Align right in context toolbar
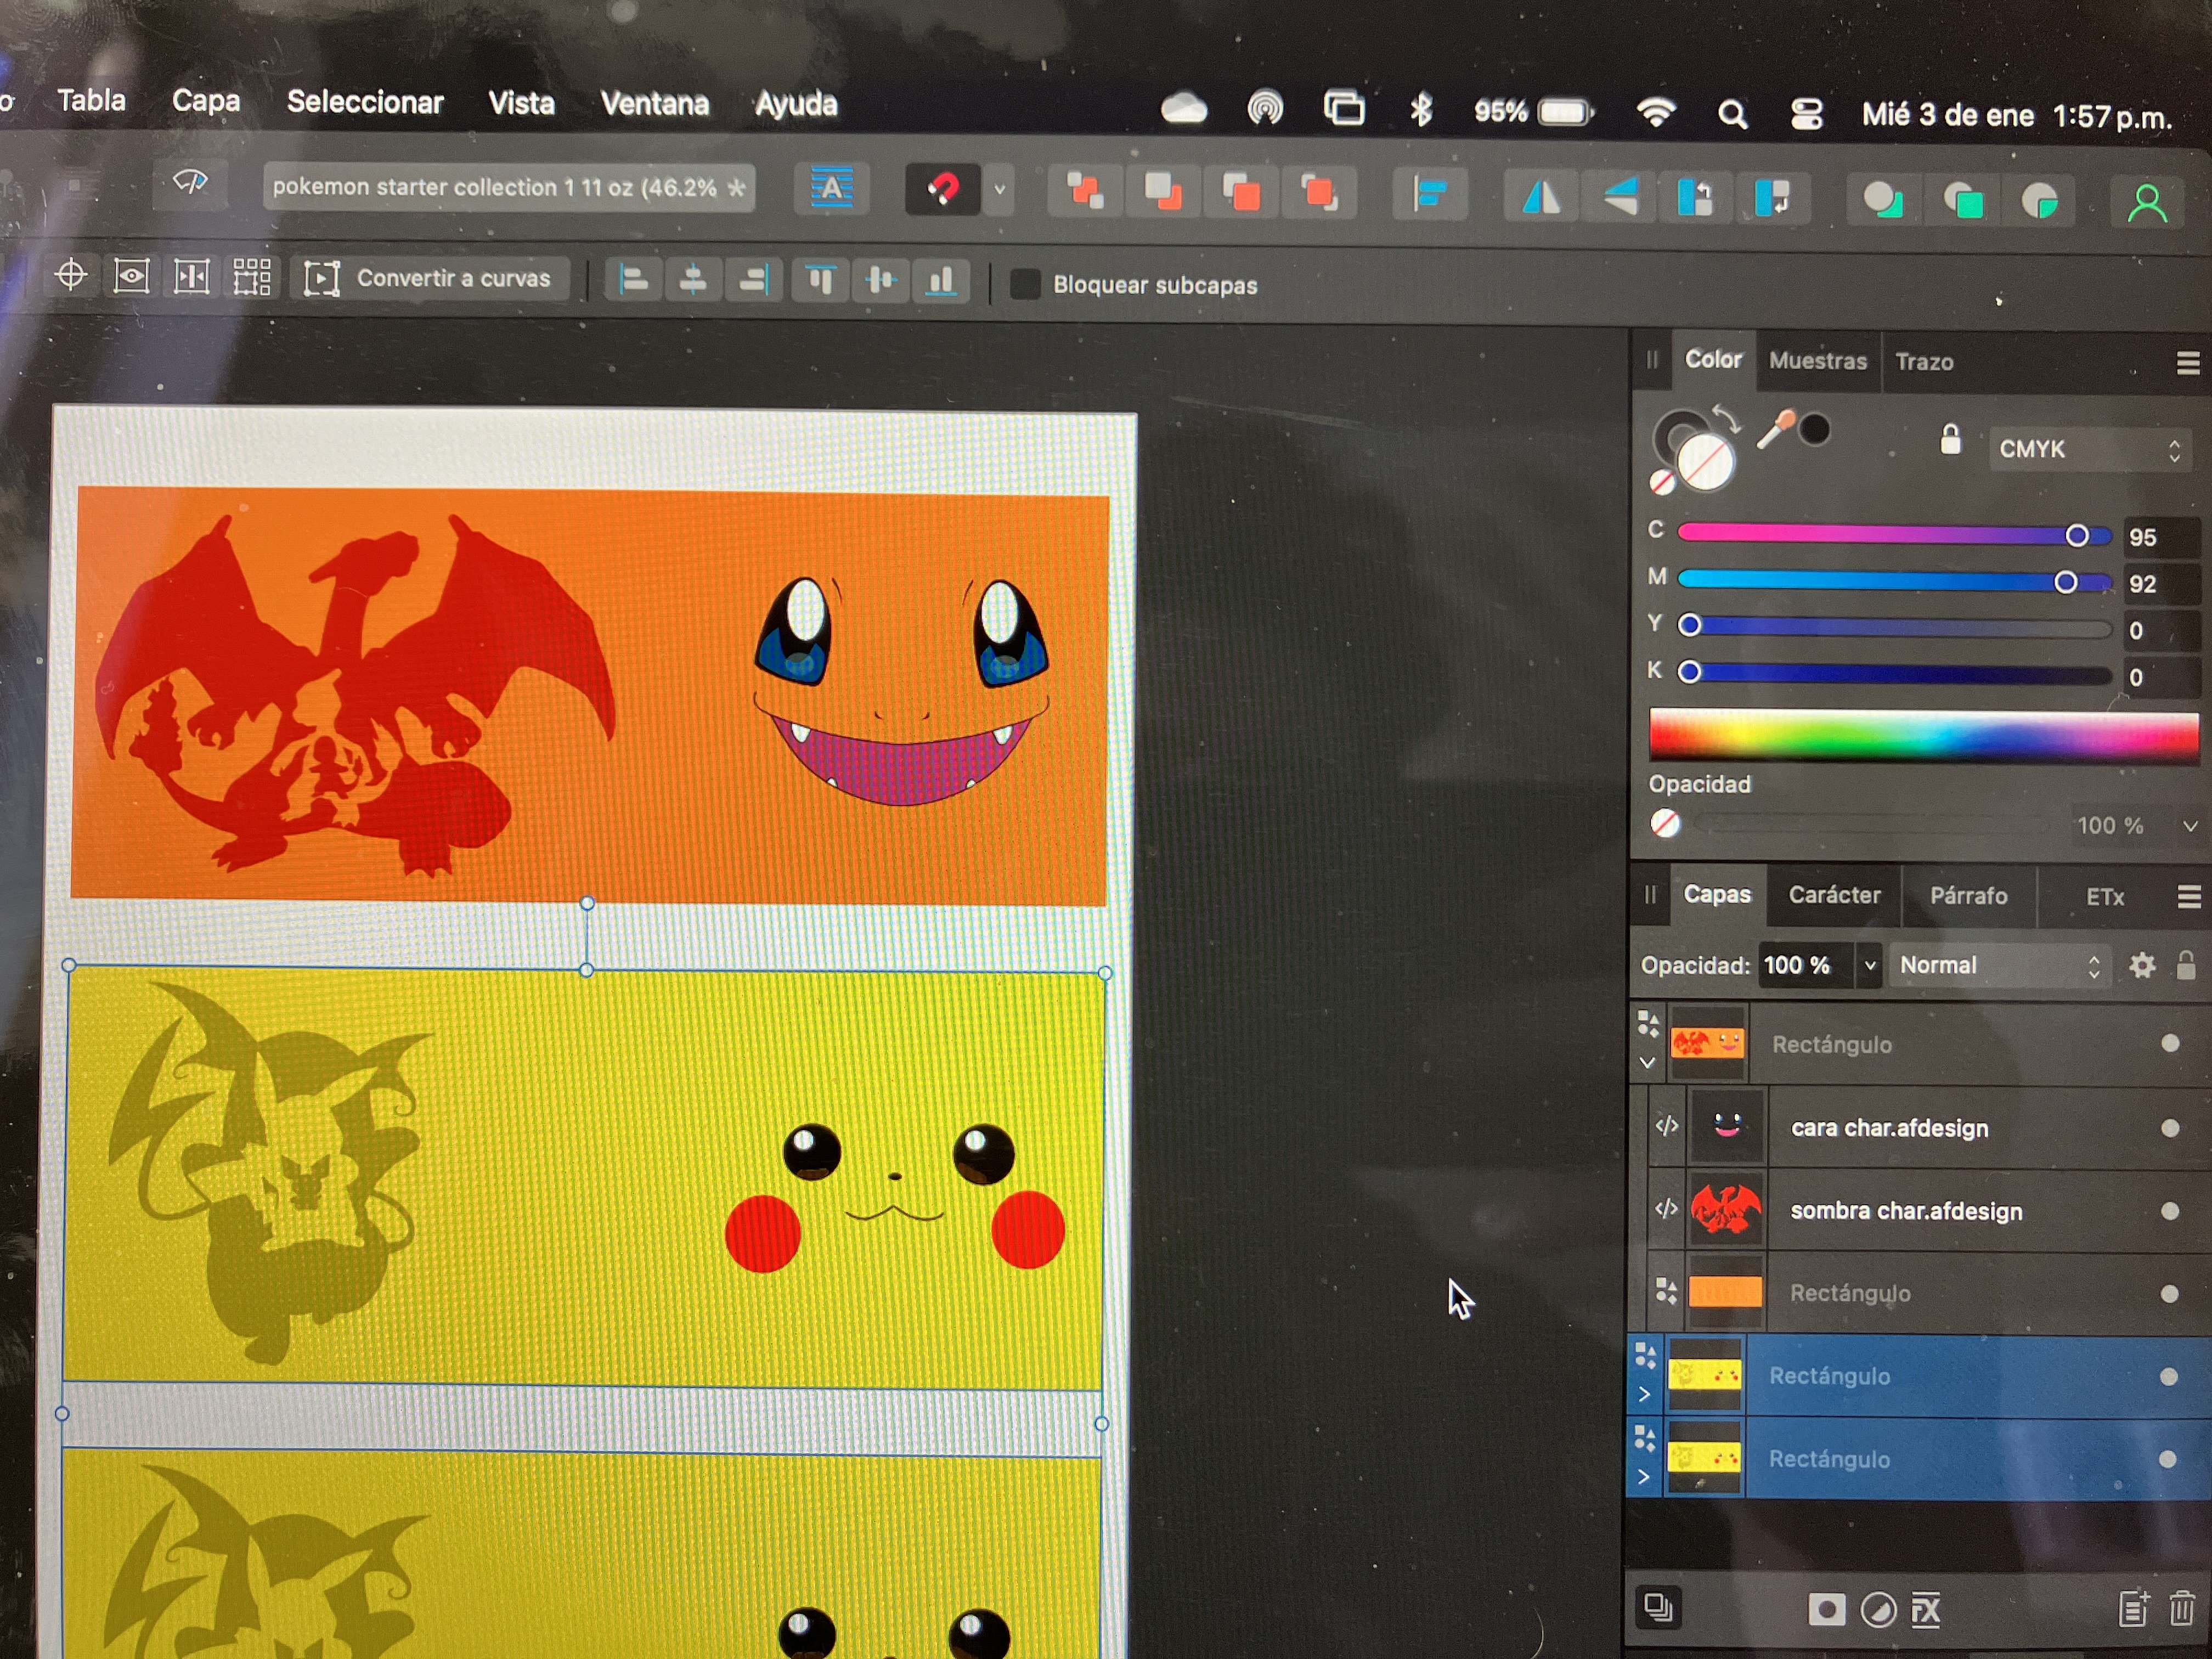 (753, 281)
